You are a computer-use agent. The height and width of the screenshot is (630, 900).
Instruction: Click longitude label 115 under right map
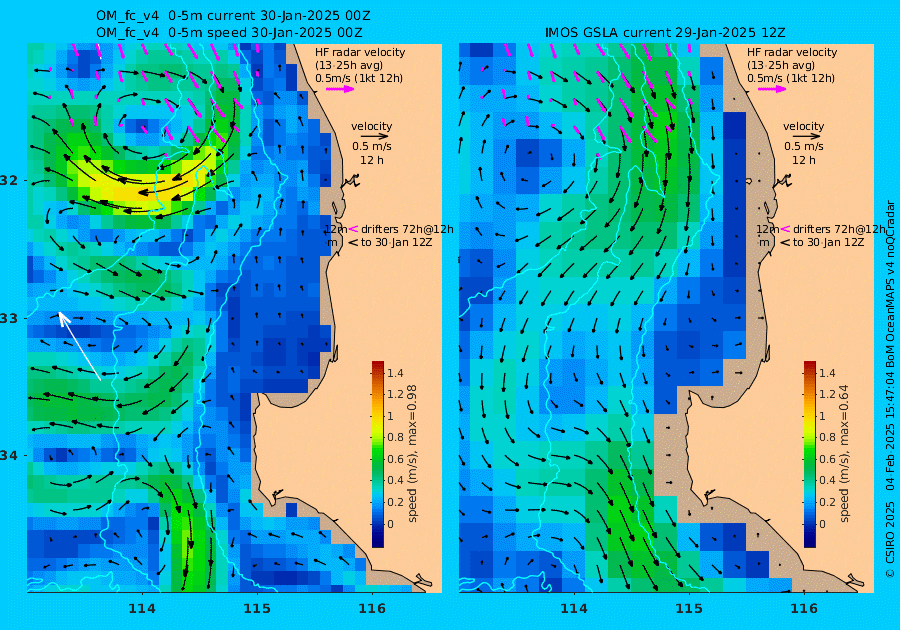click(688, 608)
